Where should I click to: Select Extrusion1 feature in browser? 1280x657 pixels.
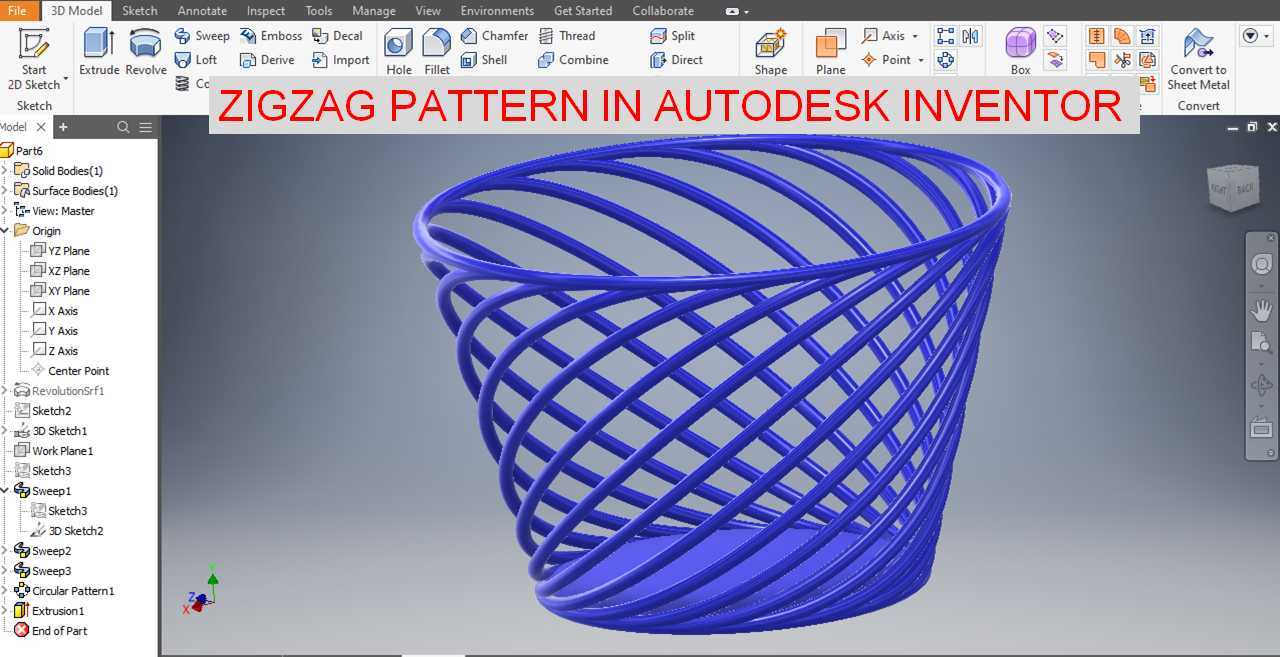[x=49, y=611]
